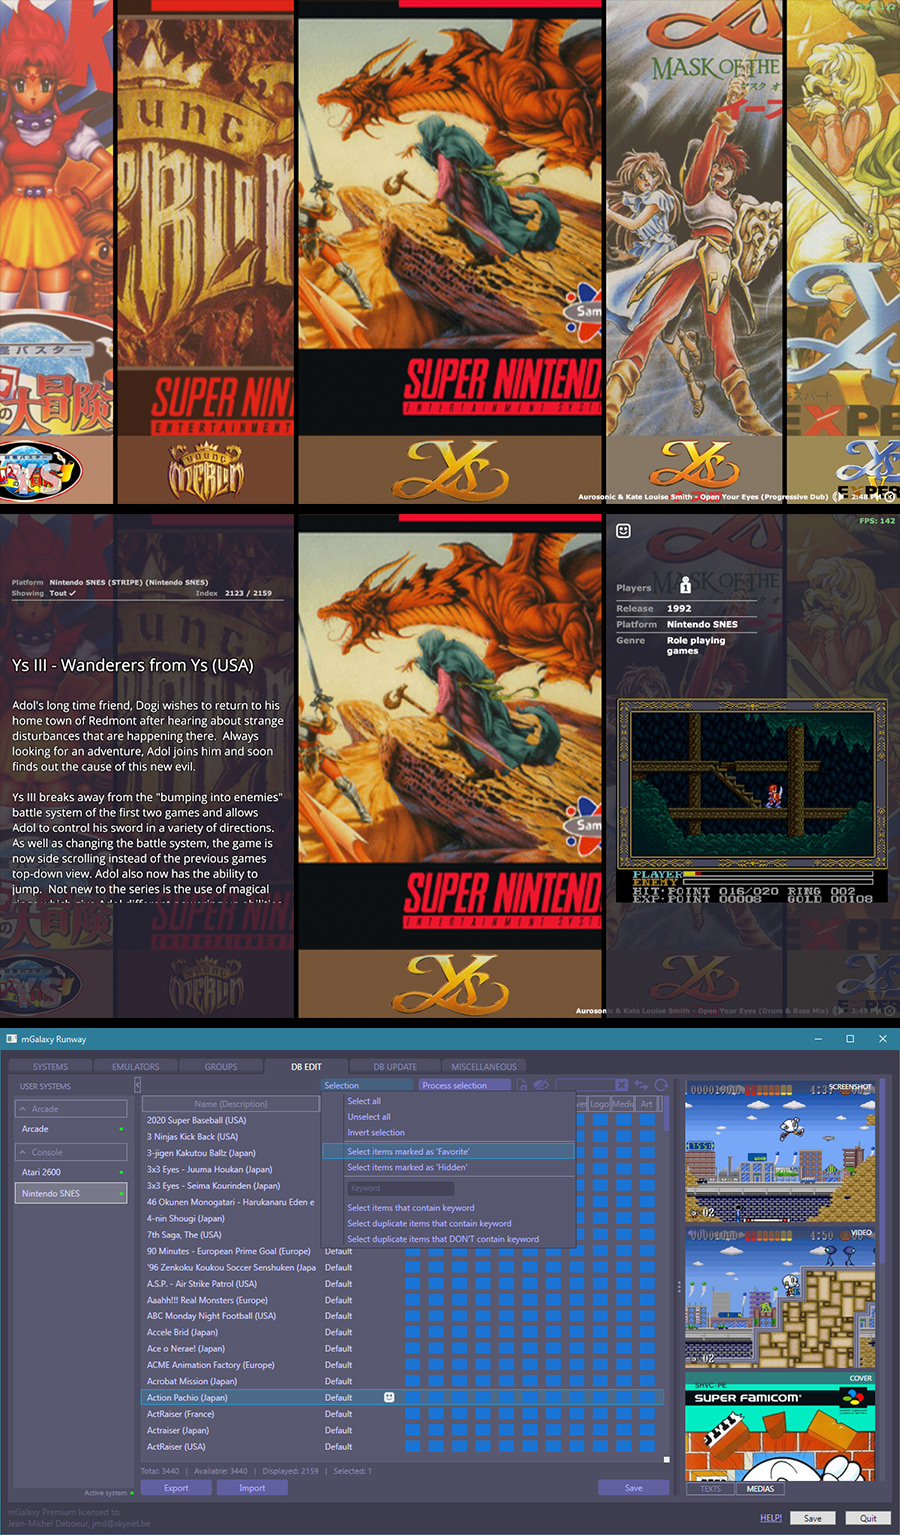Switch to the SYSTEMS tab
Viewport: 900px width, 1535px height.
(50, 1067)
